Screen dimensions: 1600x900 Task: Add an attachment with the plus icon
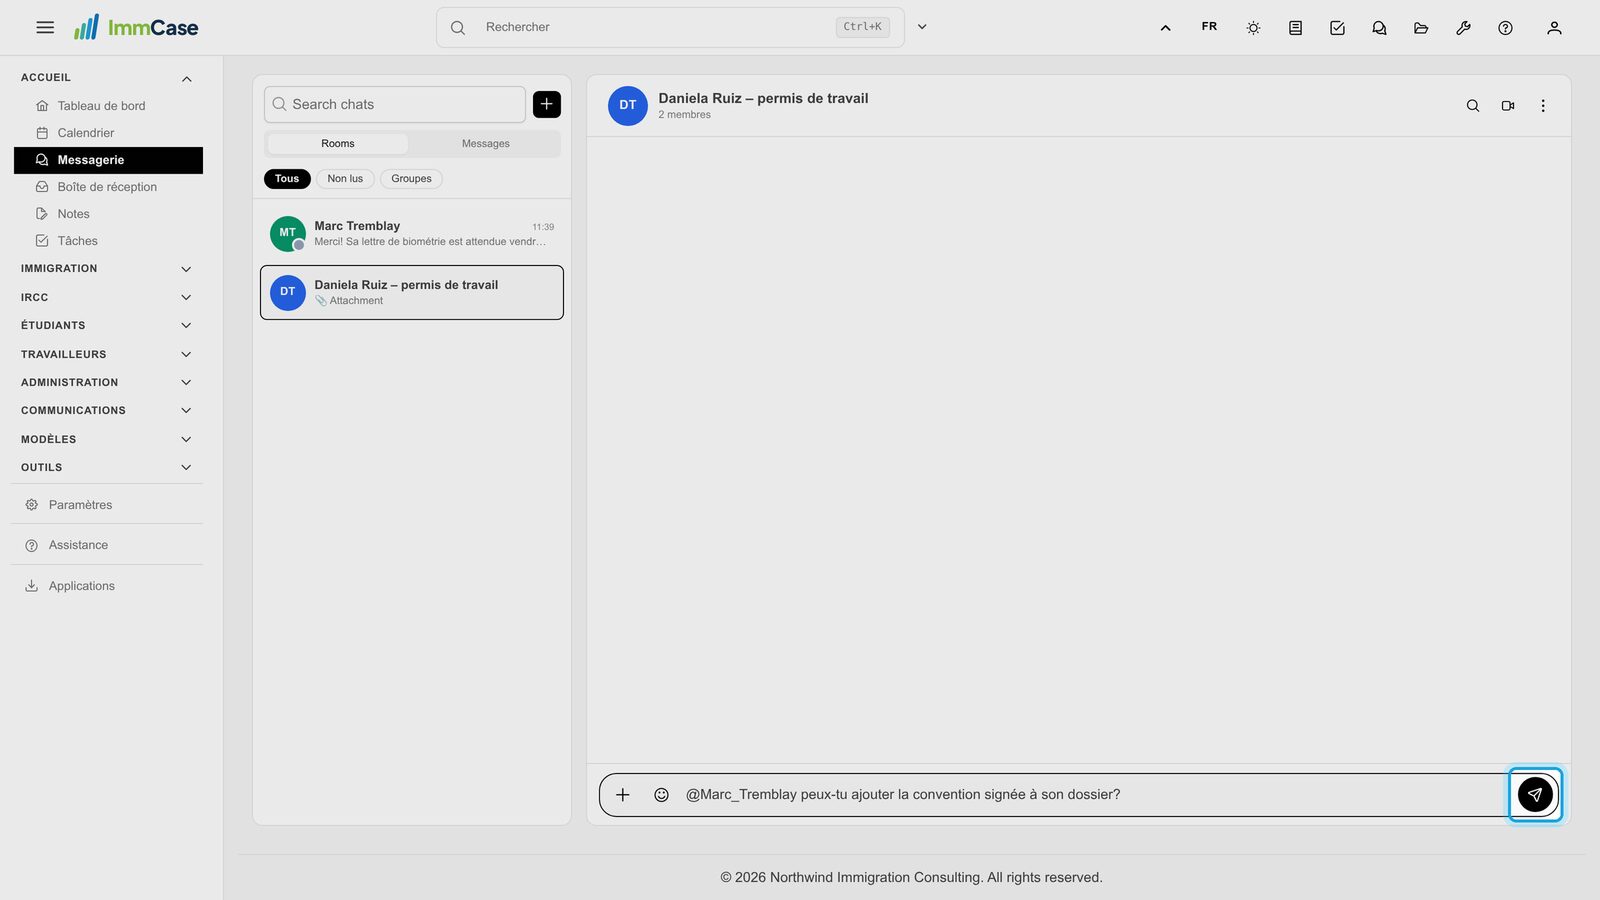click(x=623, y=795)
